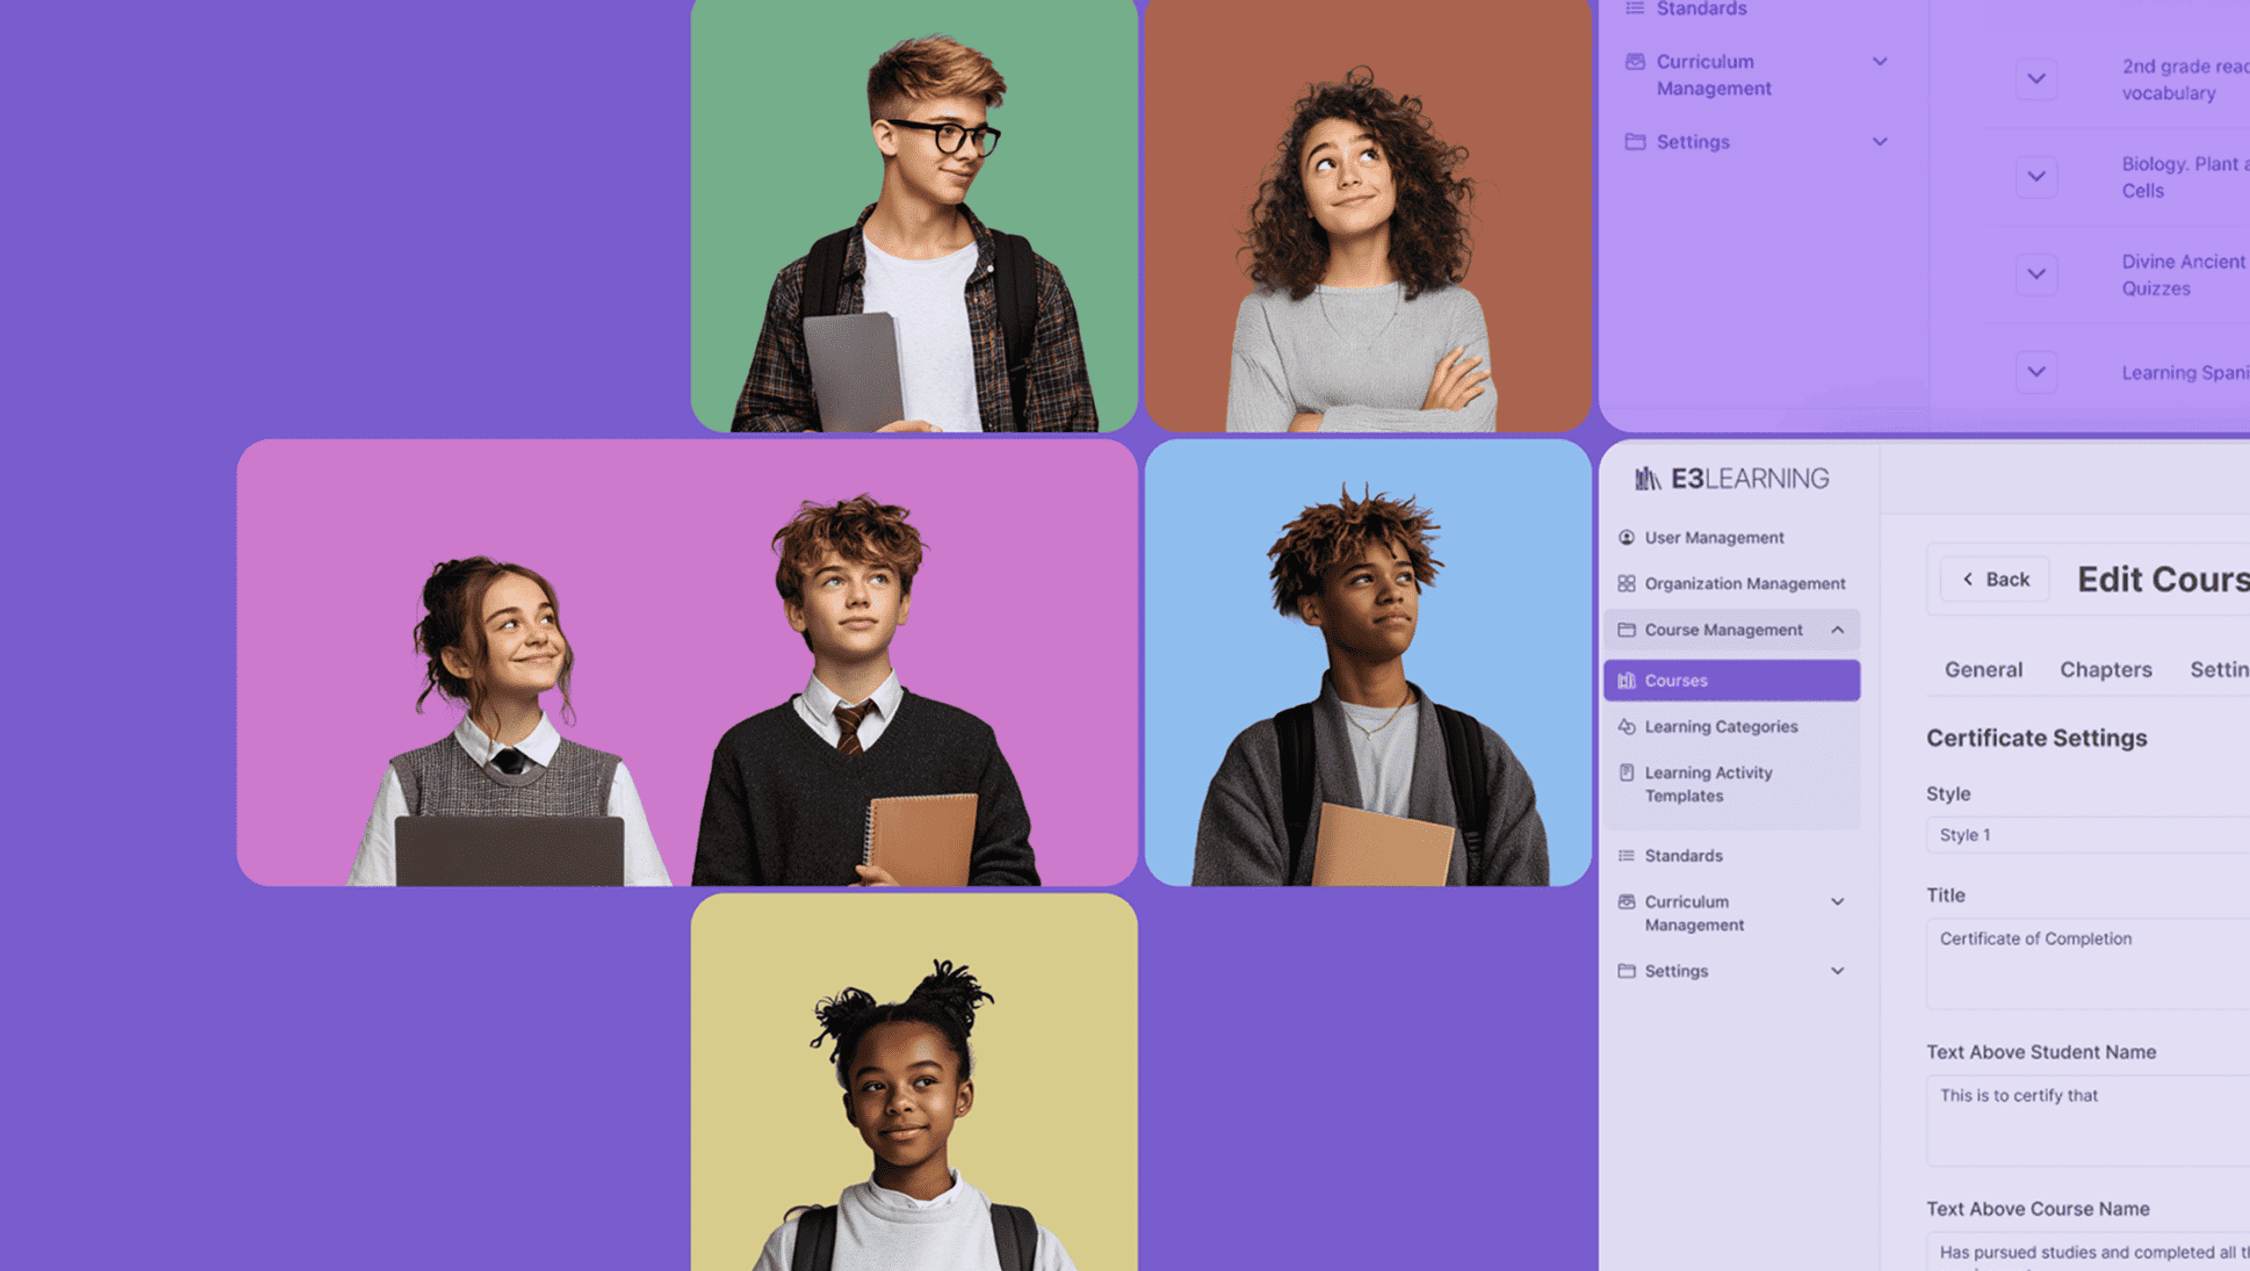Viewport: 2250px width, 1271px height.
Task: Click the Text Above Student Name field
Action: point(2085,1119)
